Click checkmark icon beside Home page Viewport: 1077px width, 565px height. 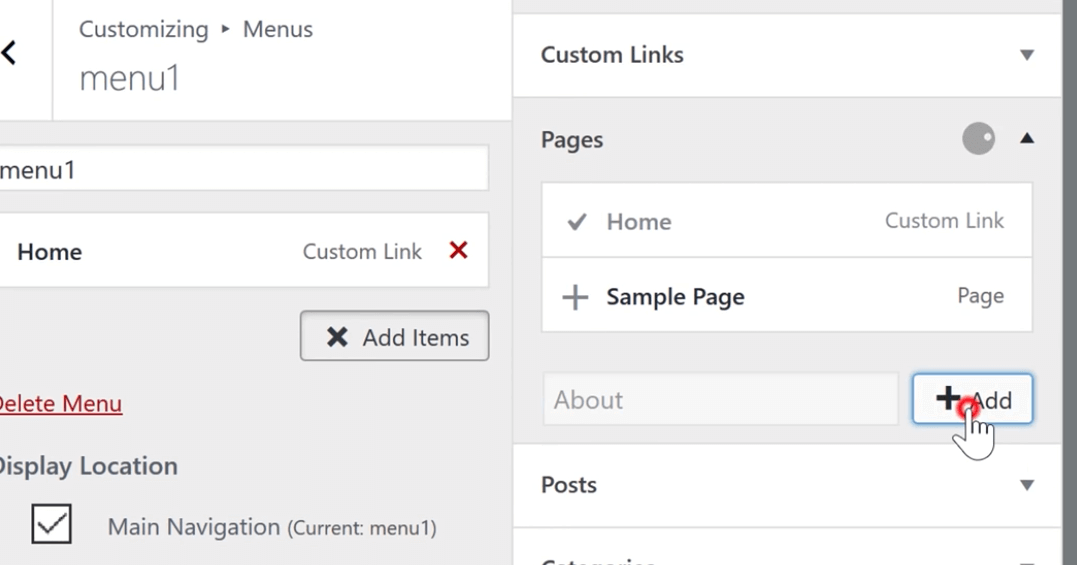pos(577,222)
